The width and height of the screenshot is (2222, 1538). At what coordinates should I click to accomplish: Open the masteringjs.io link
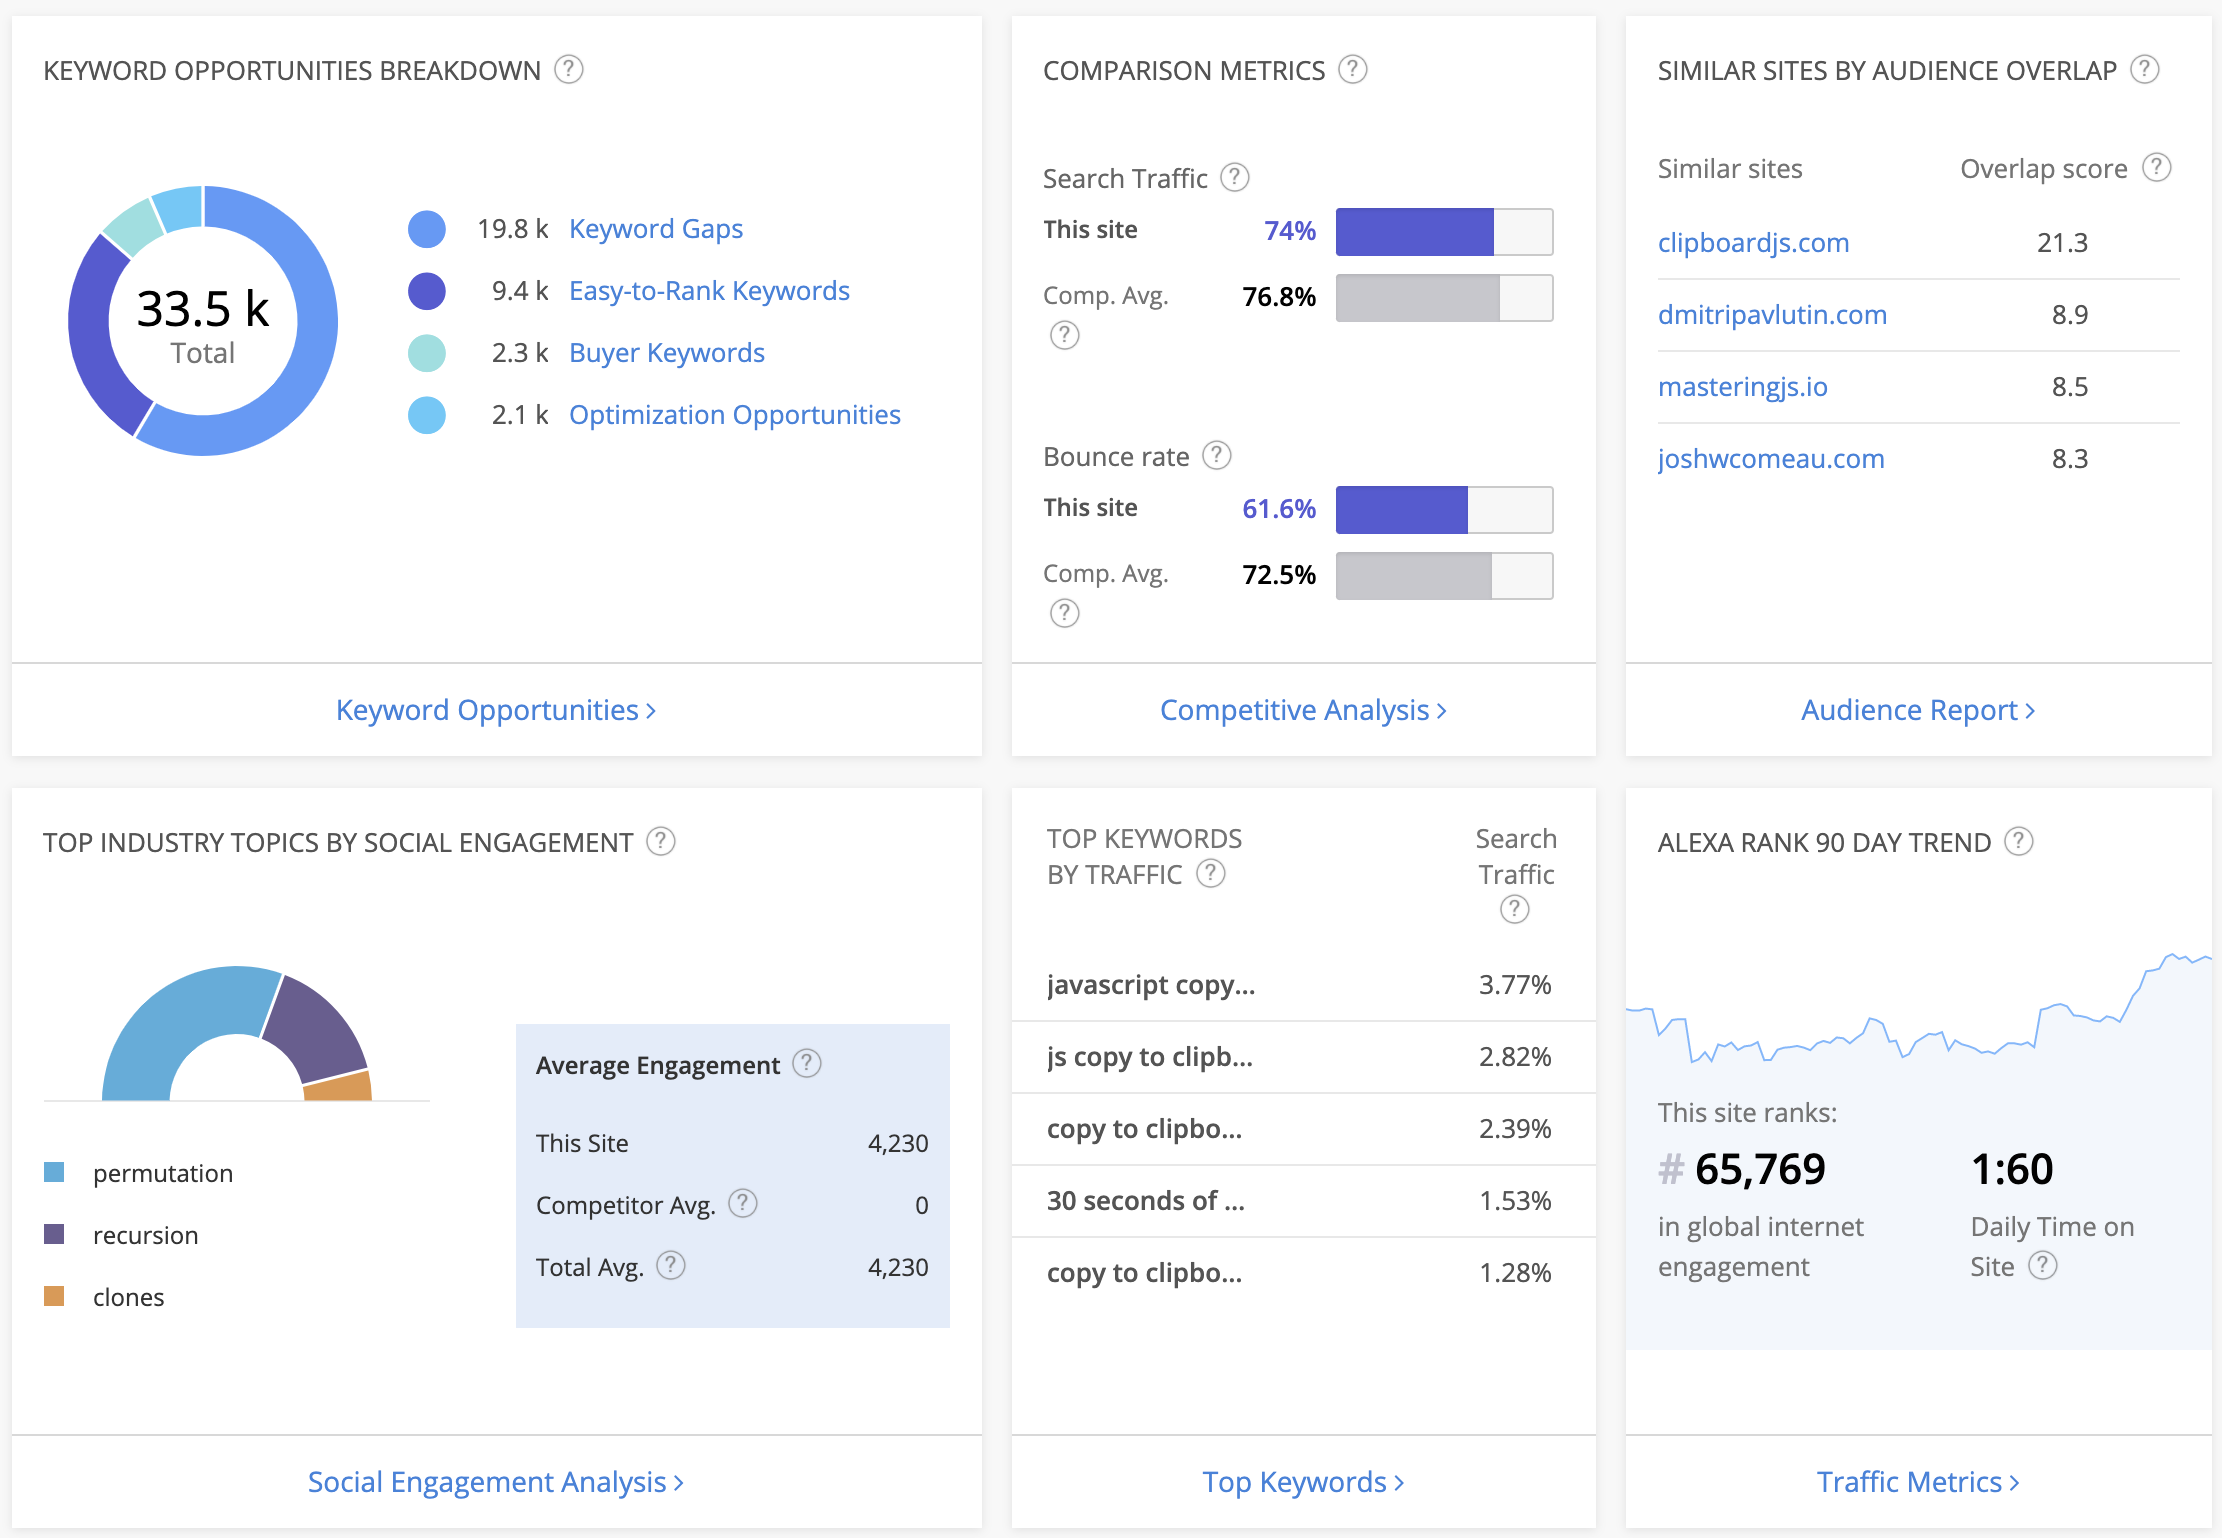(x=1742, y=386)
